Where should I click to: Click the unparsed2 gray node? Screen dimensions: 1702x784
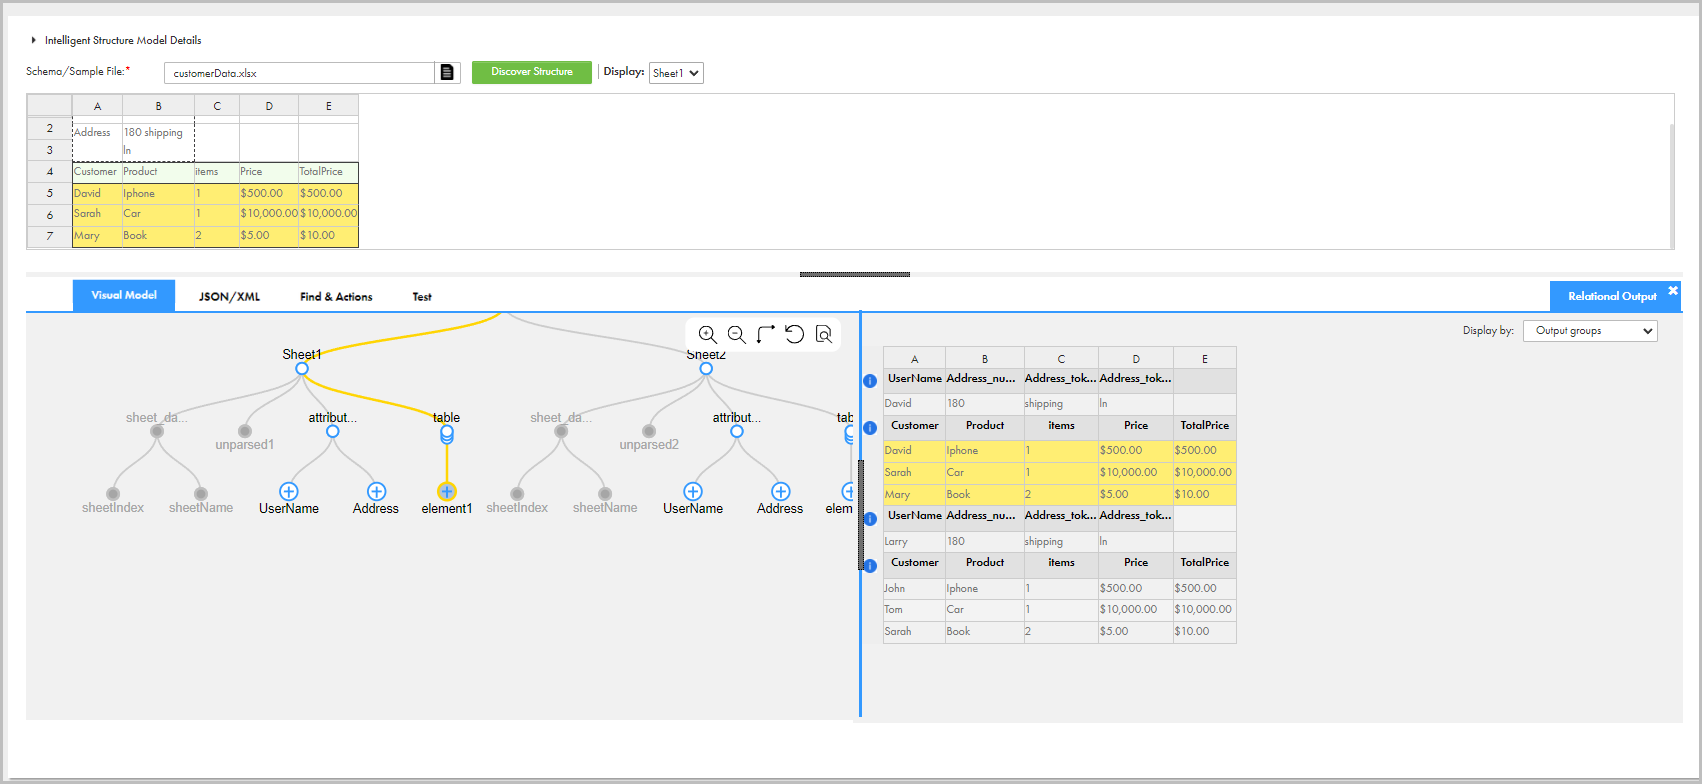coord(649,431)
